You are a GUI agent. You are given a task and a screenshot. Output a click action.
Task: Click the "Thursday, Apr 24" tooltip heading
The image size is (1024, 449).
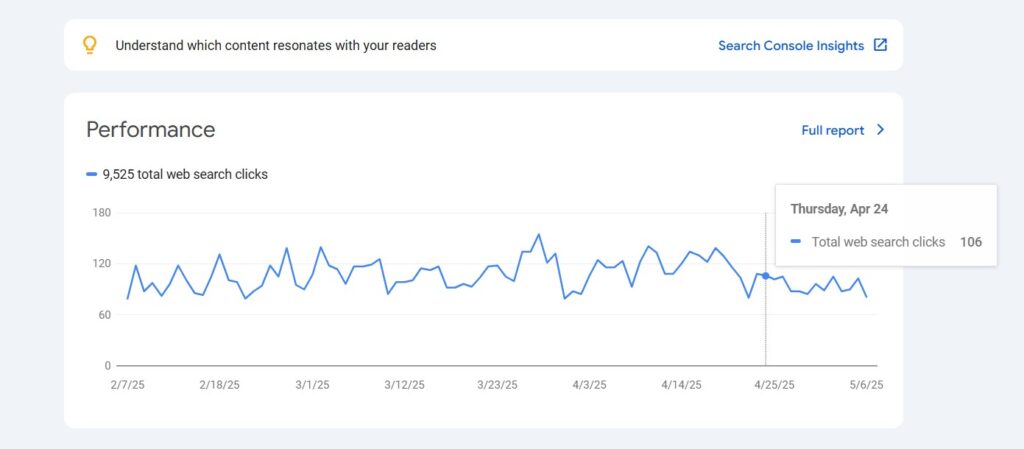[x=839, y=209]
